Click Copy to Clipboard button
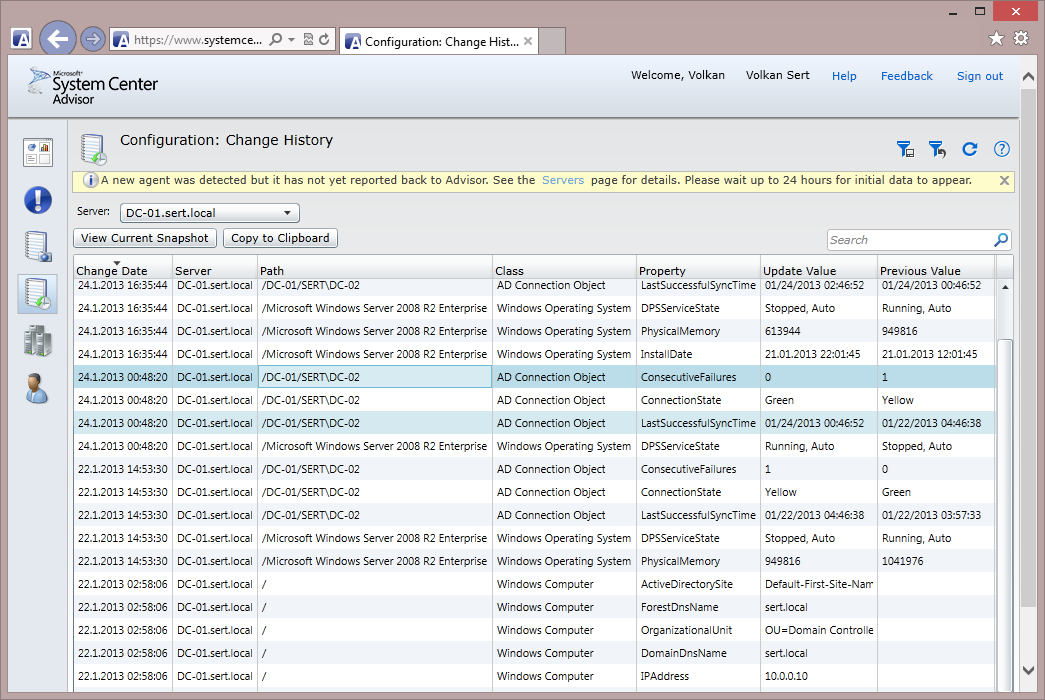The height and width of the screenshot is (700, 1045). point(280,238)
